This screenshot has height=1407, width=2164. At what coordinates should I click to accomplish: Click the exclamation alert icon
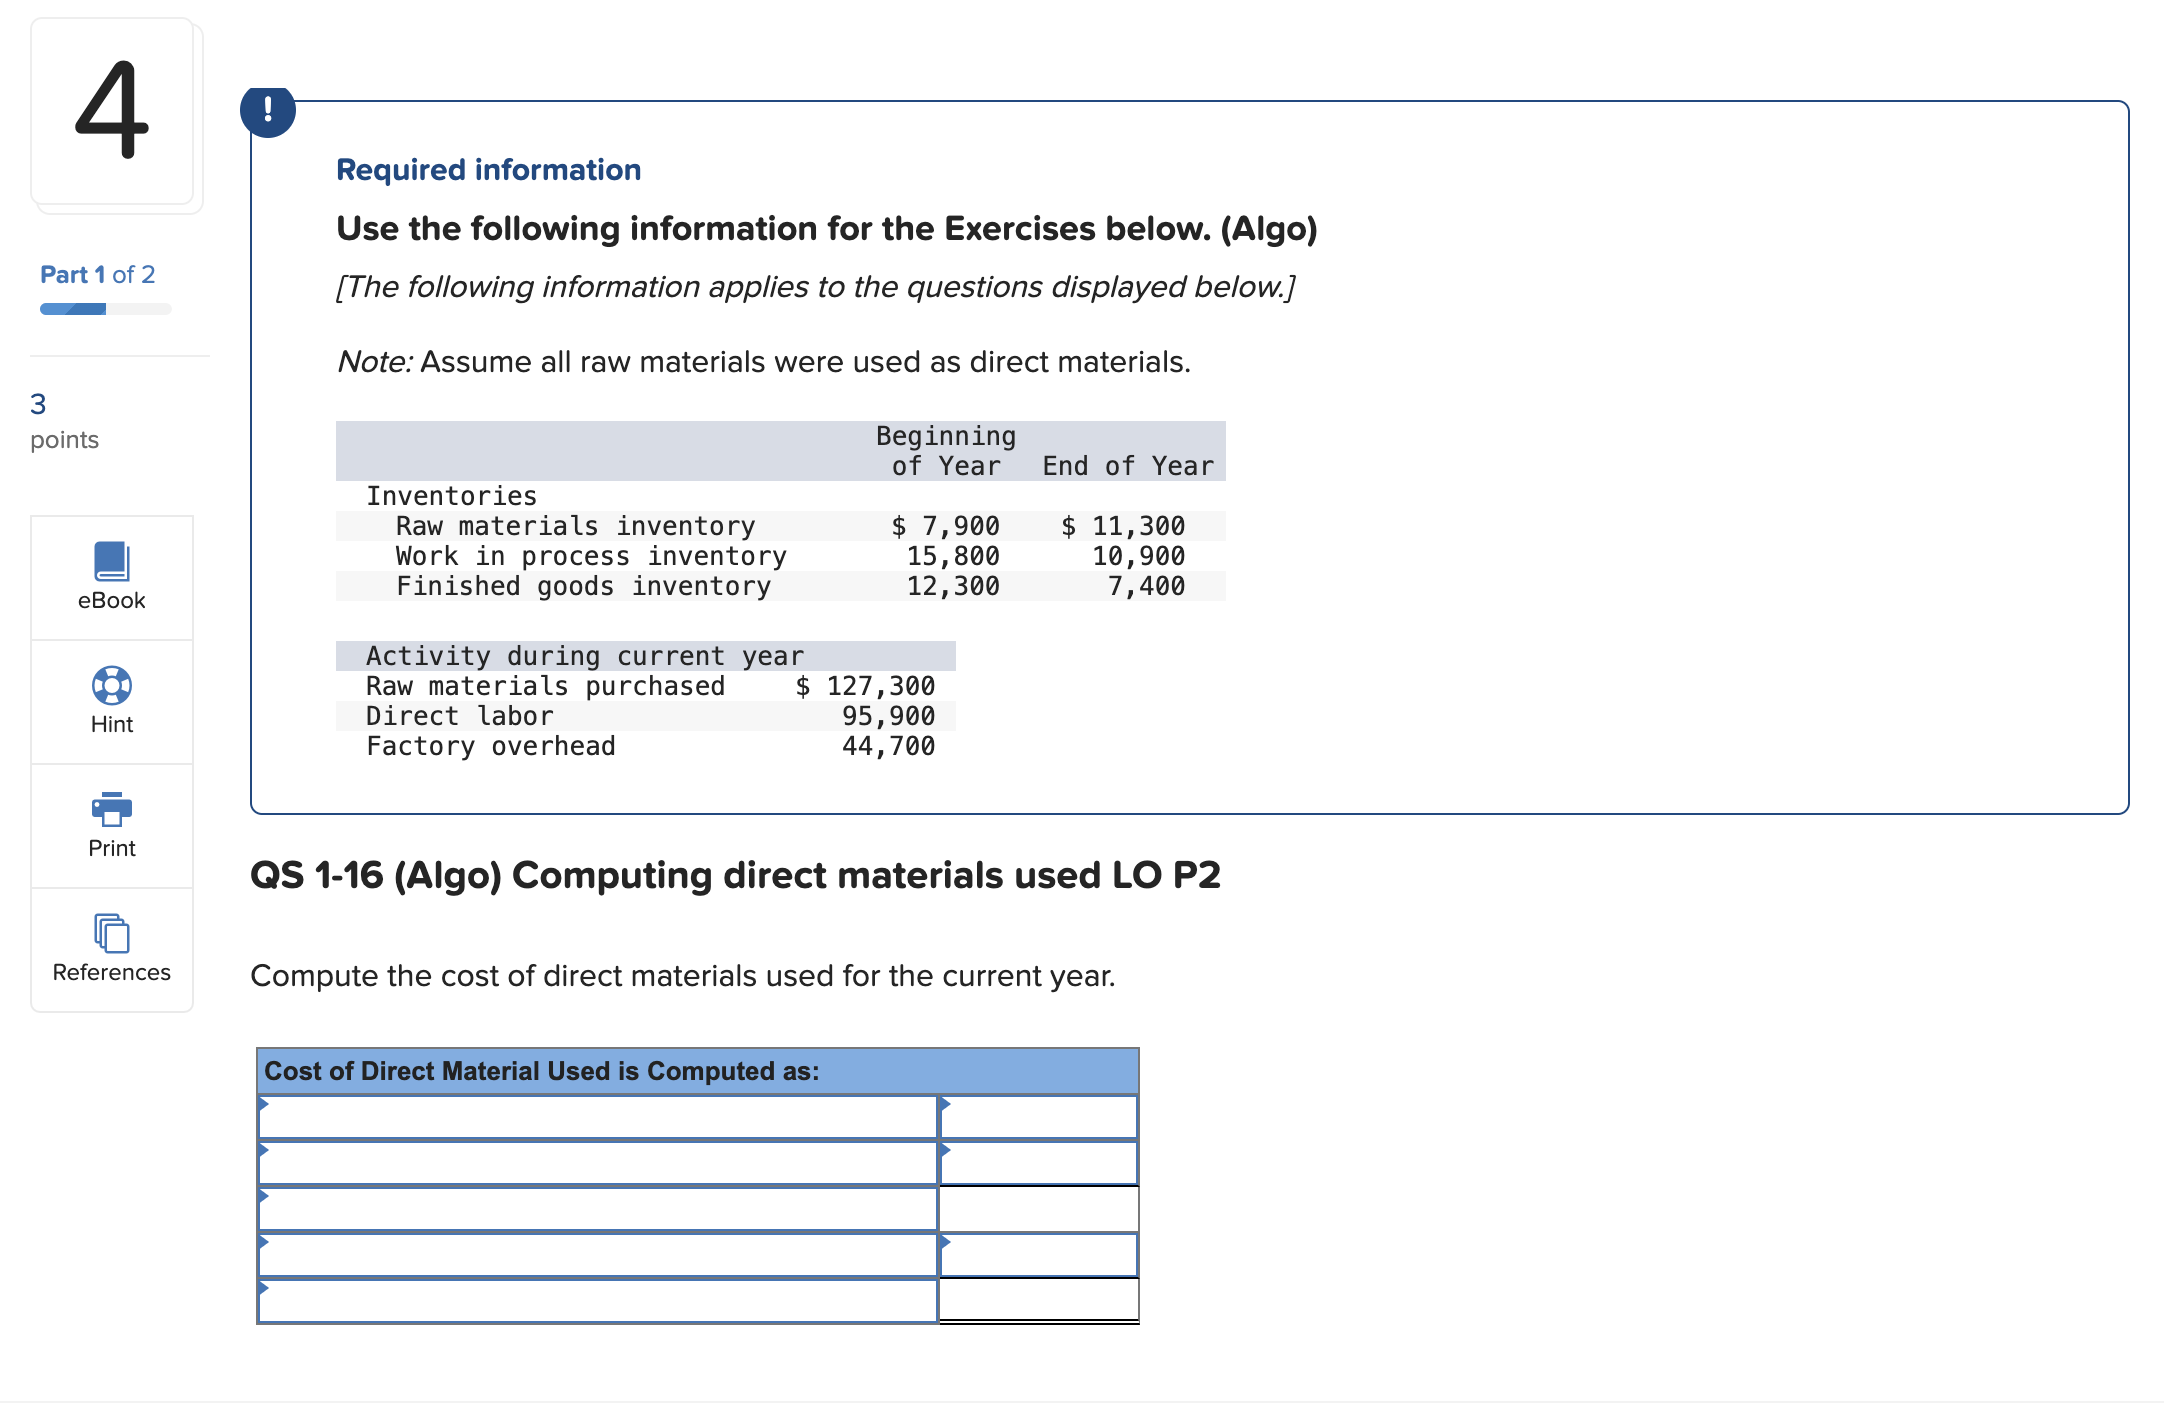pos(268,110)
